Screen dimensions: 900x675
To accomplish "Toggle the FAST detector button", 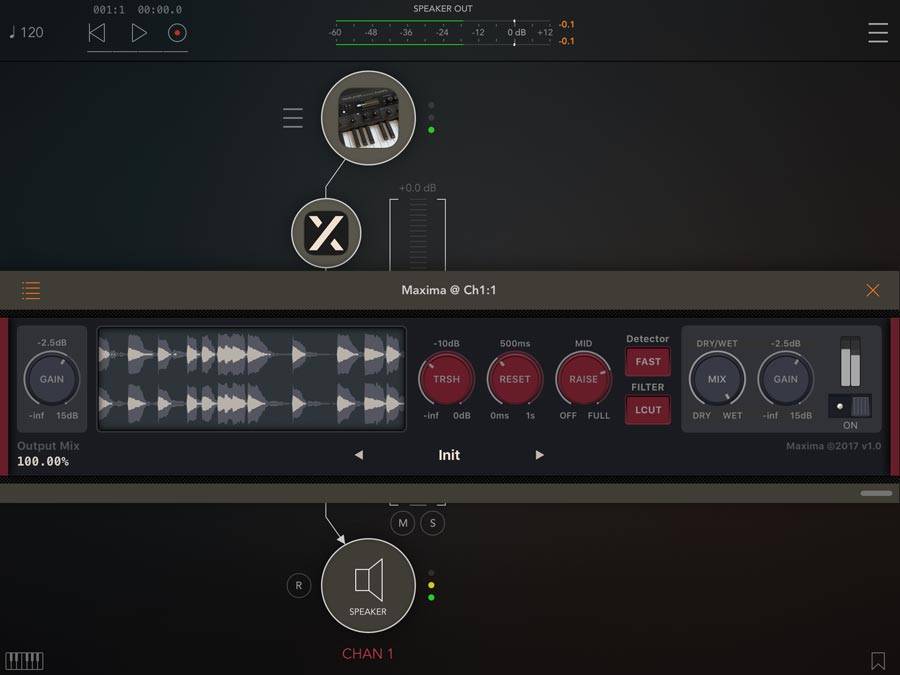I will click(x=648, y=361).
